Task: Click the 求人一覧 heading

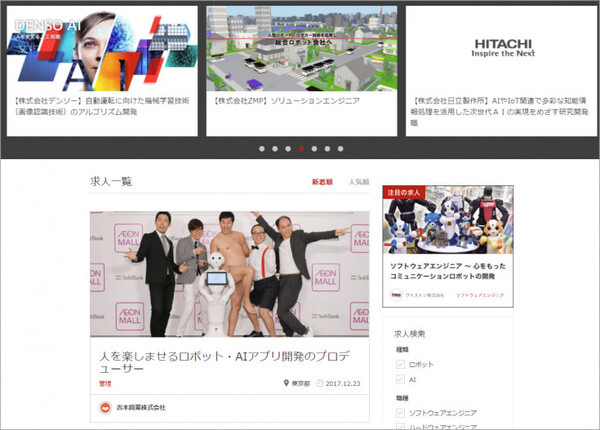Action: (x=111, y=181)
